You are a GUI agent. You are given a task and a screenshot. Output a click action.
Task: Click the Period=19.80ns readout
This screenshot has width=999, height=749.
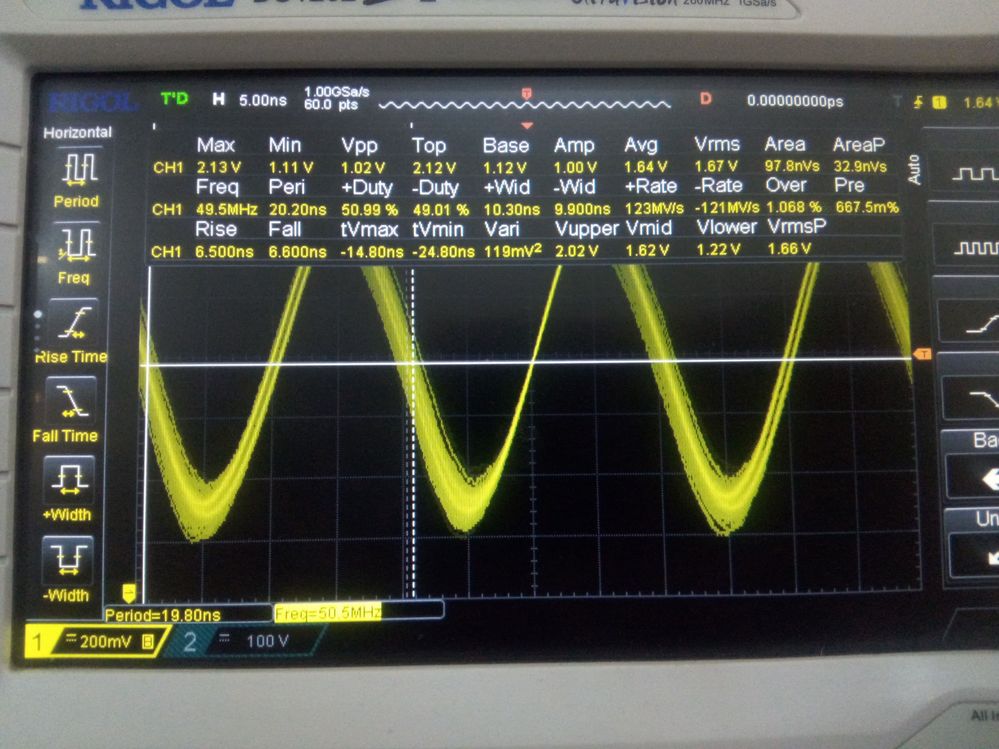point(164,615)
